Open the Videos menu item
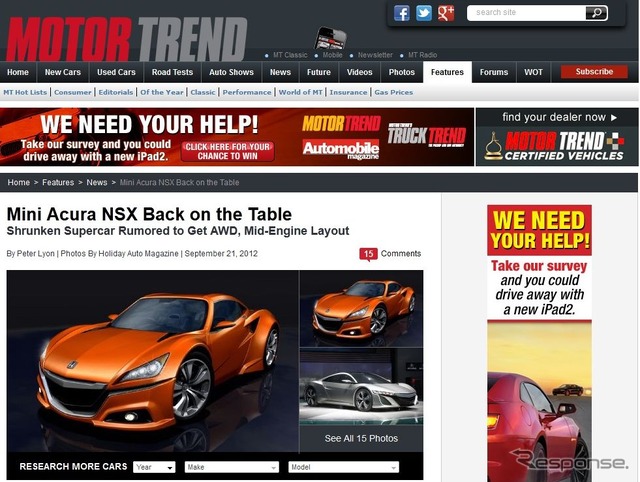Screen dimensions: 640x482 coord(360,72)
